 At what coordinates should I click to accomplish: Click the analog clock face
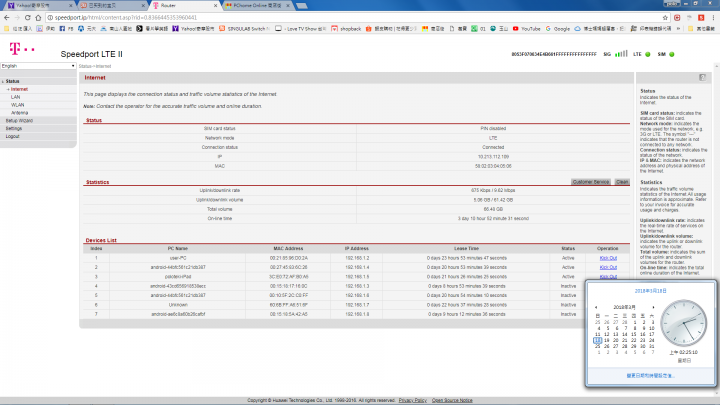683,323
